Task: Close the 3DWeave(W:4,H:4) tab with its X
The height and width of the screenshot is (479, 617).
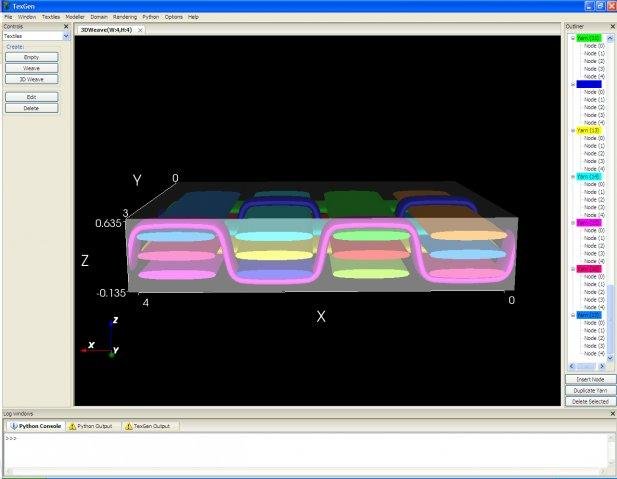Action: 140,30
